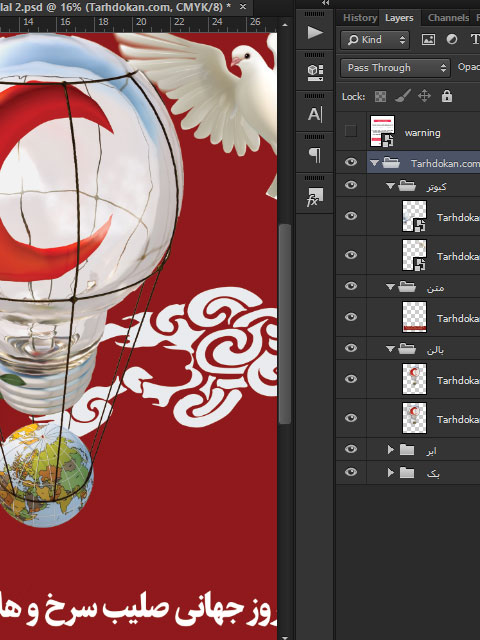Open the Actions panel play icon
Screen dimensions: 480x640
tap(315, 32)
